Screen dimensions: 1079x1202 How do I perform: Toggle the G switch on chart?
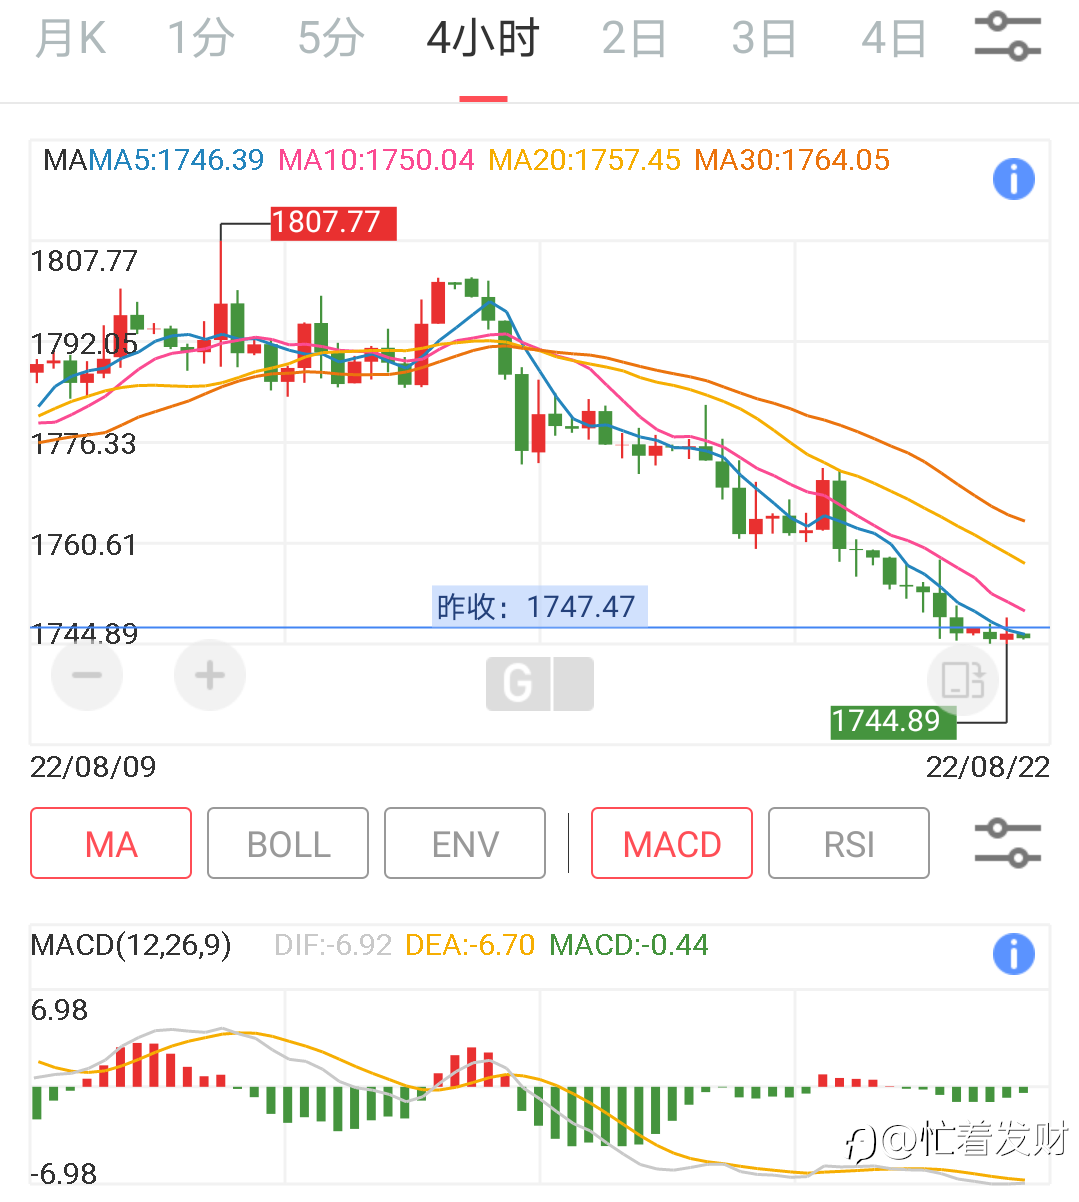540,684
